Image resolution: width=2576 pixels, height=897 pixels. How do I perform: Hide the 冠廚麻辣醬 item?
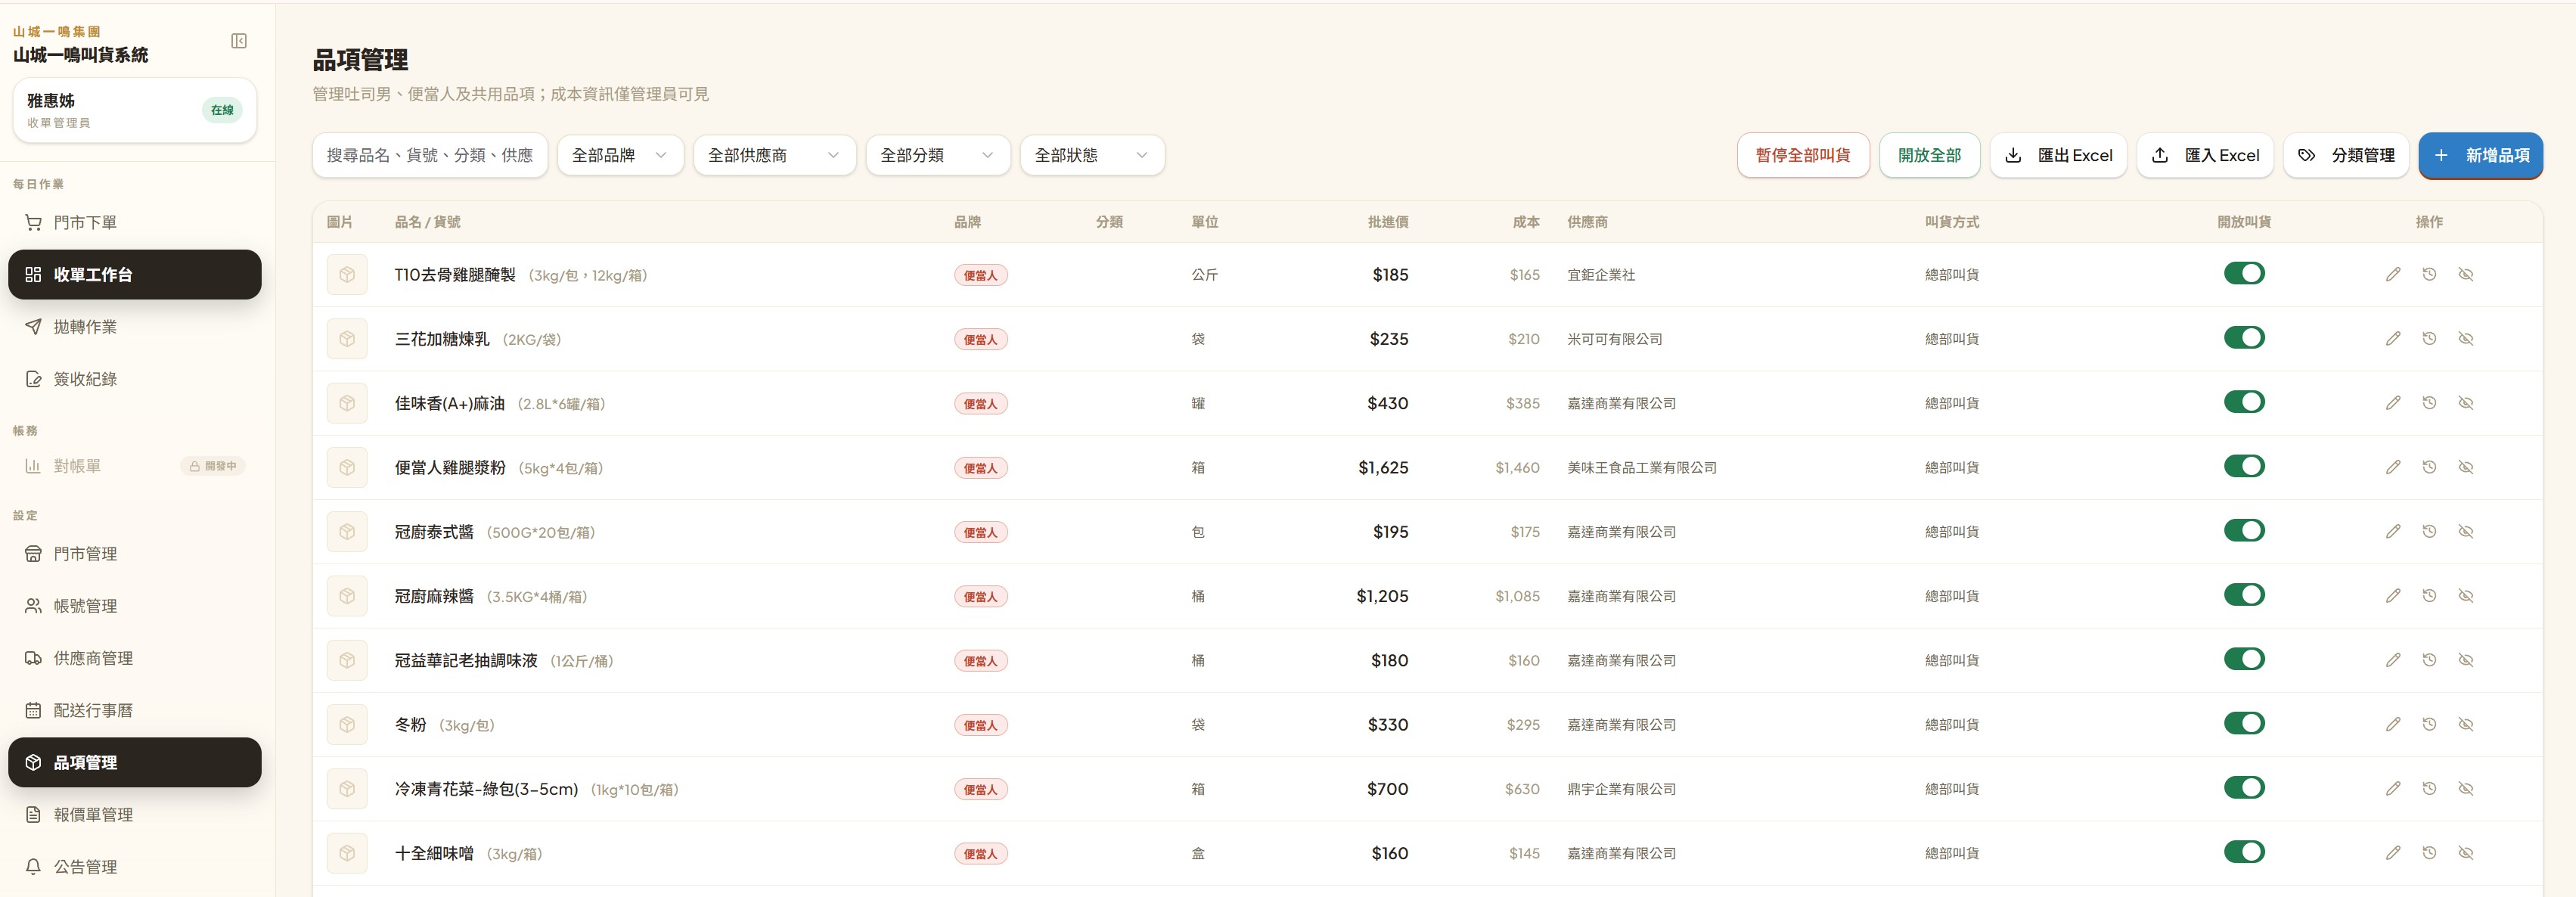2466,596
